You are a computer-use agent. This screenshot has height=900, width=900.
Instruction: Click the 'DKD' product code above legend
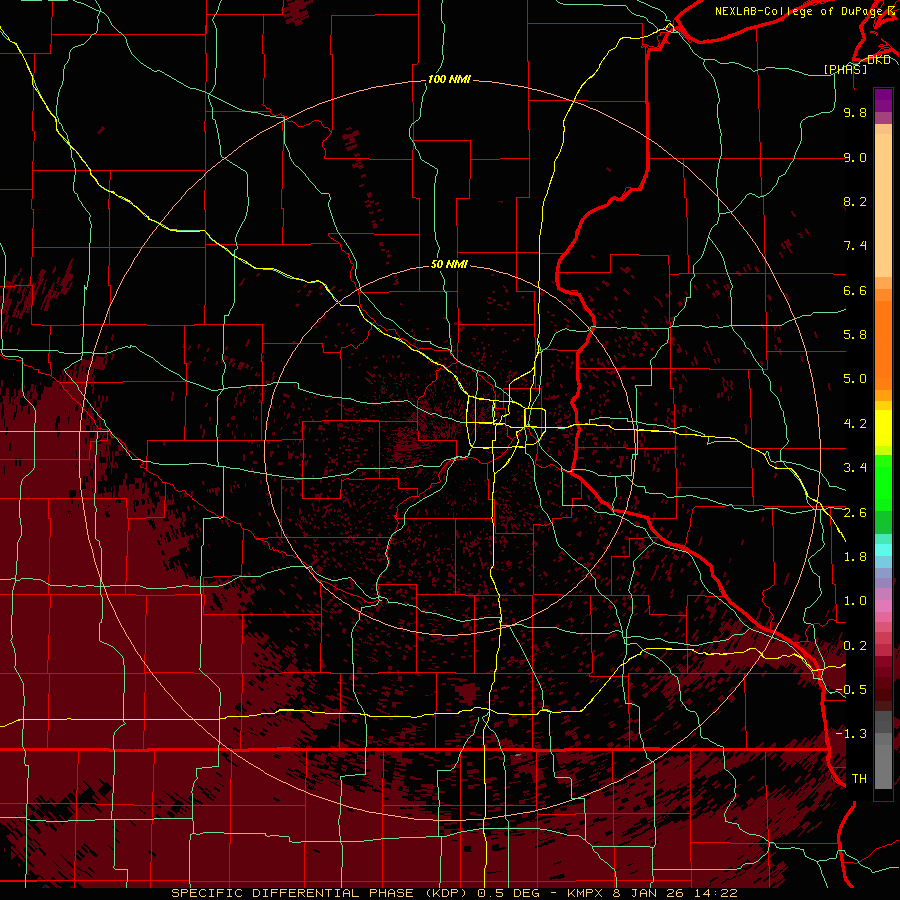[x=879, y=60]
